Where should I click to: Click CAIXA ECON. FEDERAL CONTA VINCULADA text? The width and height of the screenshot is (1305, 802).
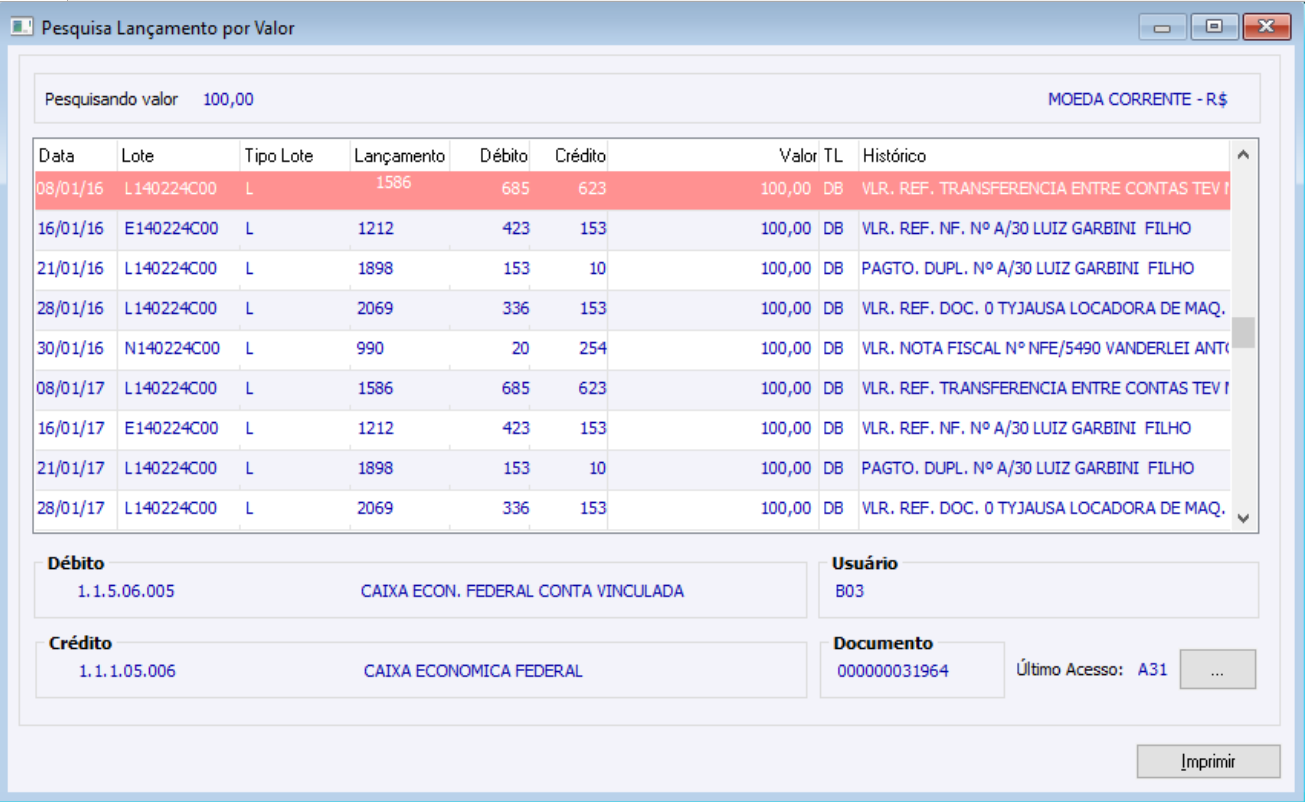click(x=522, y=591)
